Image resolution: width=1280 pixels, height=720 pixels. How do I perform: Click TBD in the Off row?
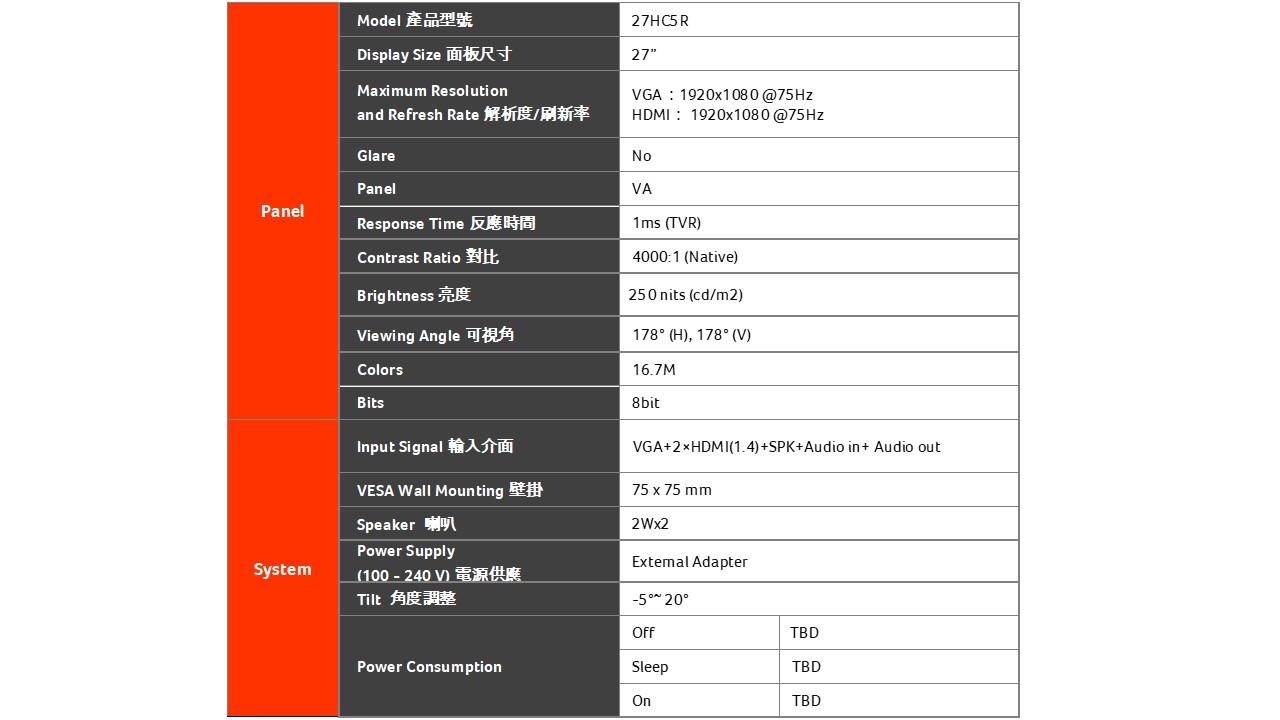(x=804, y=633)
